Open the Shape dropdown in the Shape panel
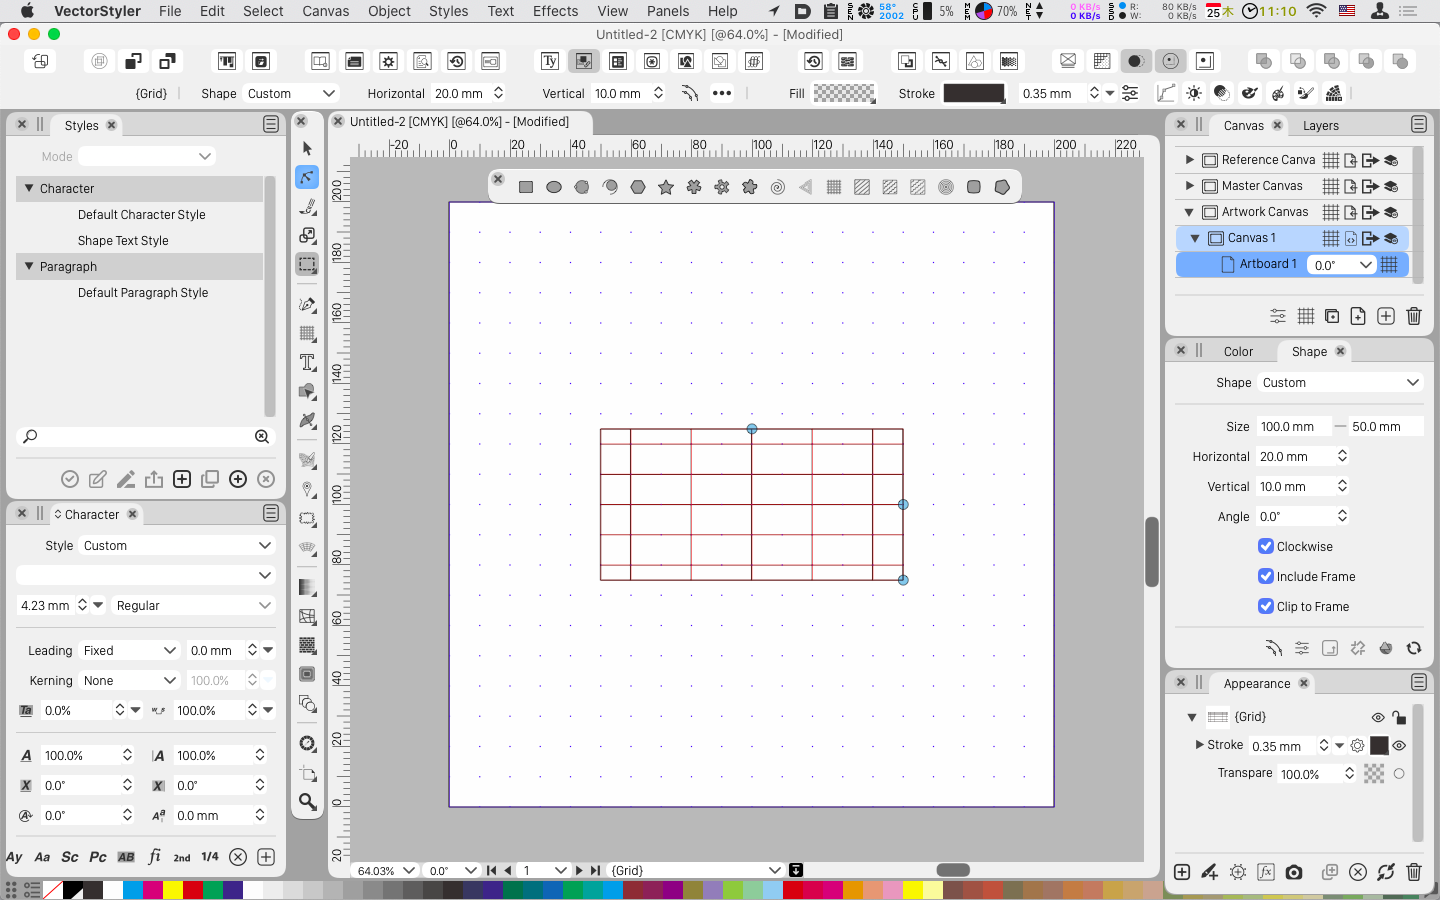Viewport: 1440px width, 900px height. point(1339,382)
